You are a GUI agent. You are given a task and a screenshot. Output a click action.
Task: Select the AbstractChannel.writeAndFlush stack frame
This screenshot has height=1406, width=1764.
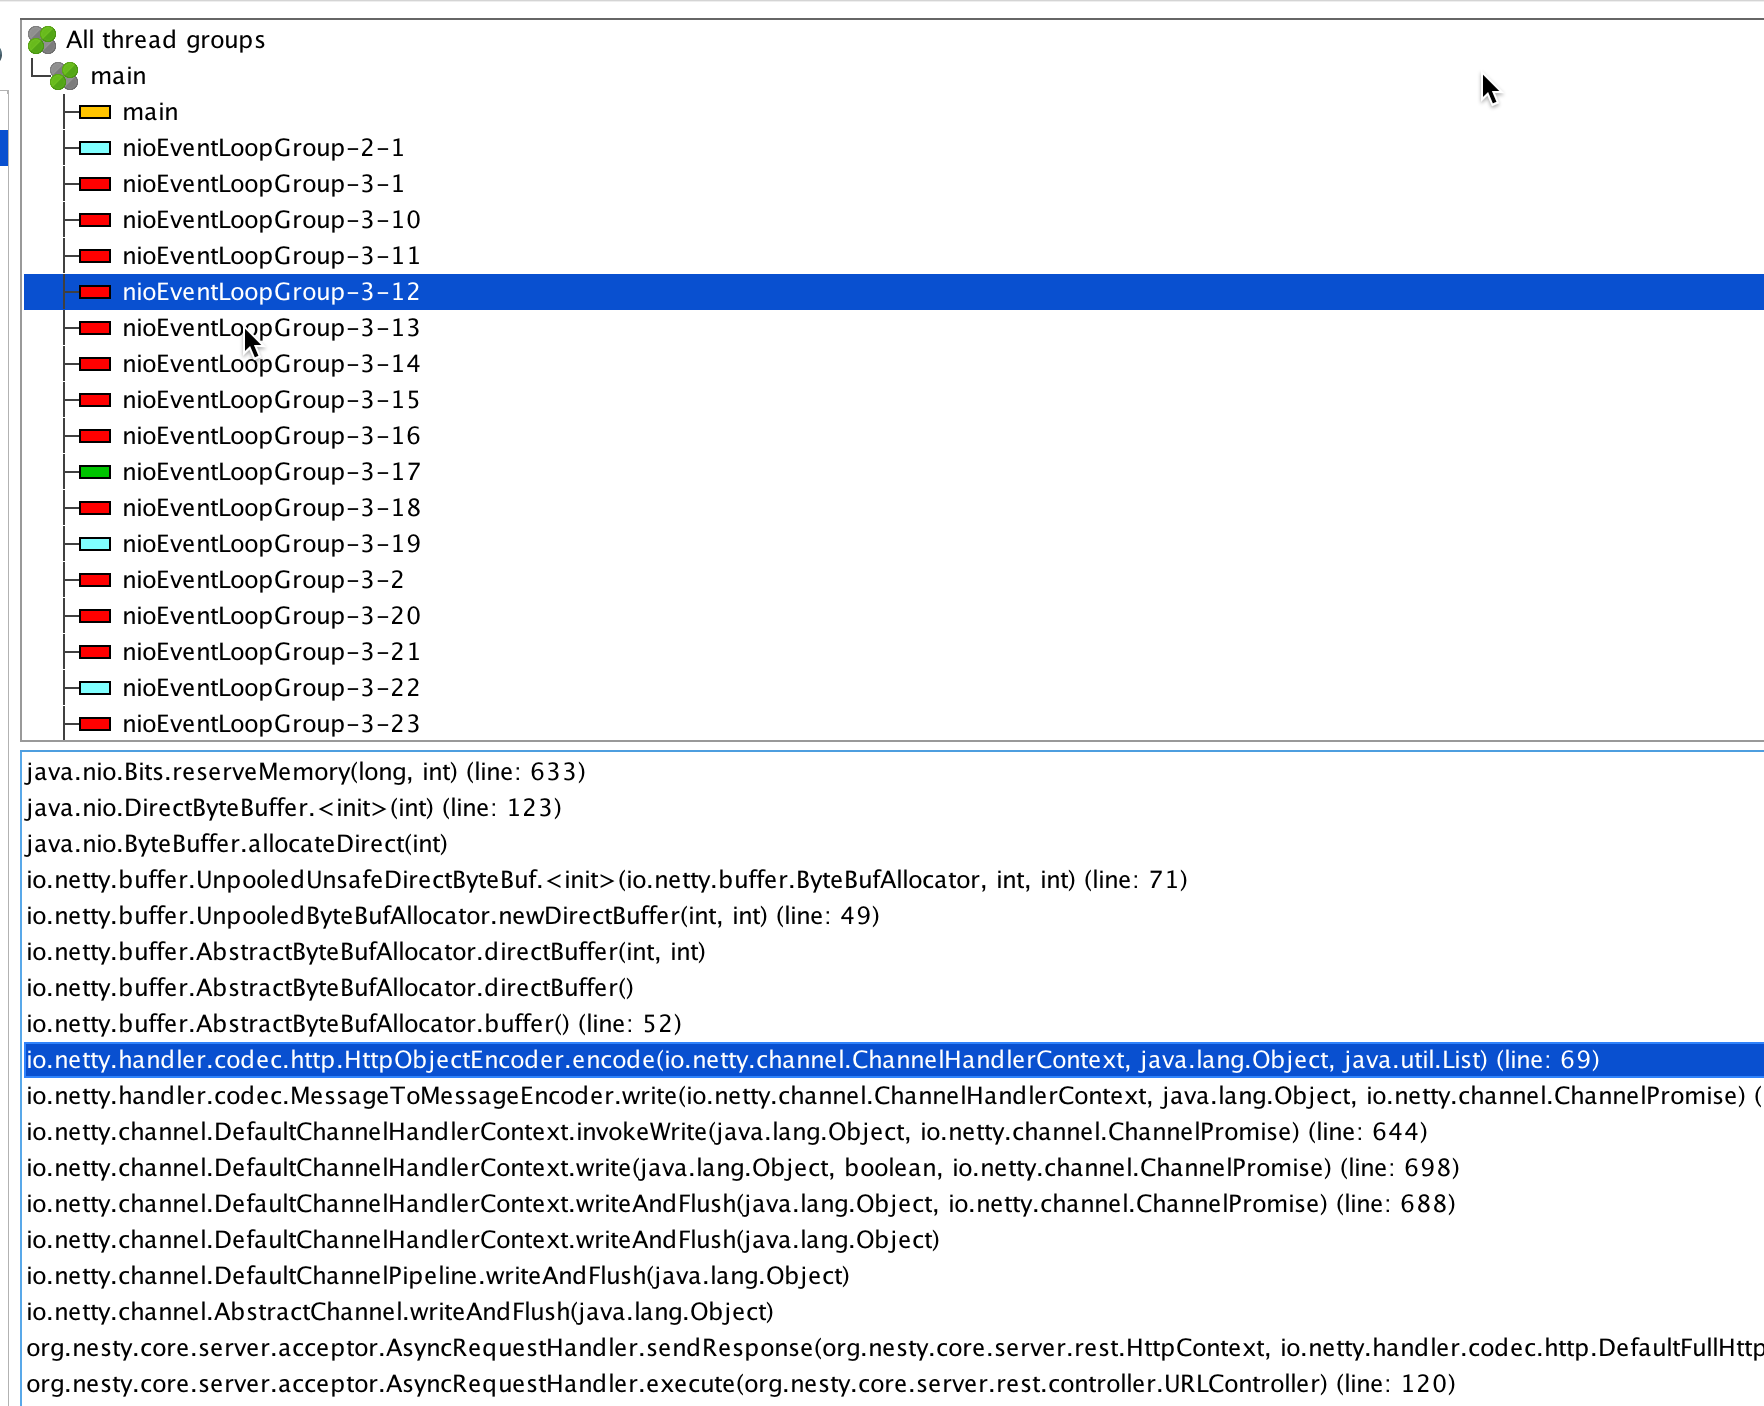(400, 1312)
